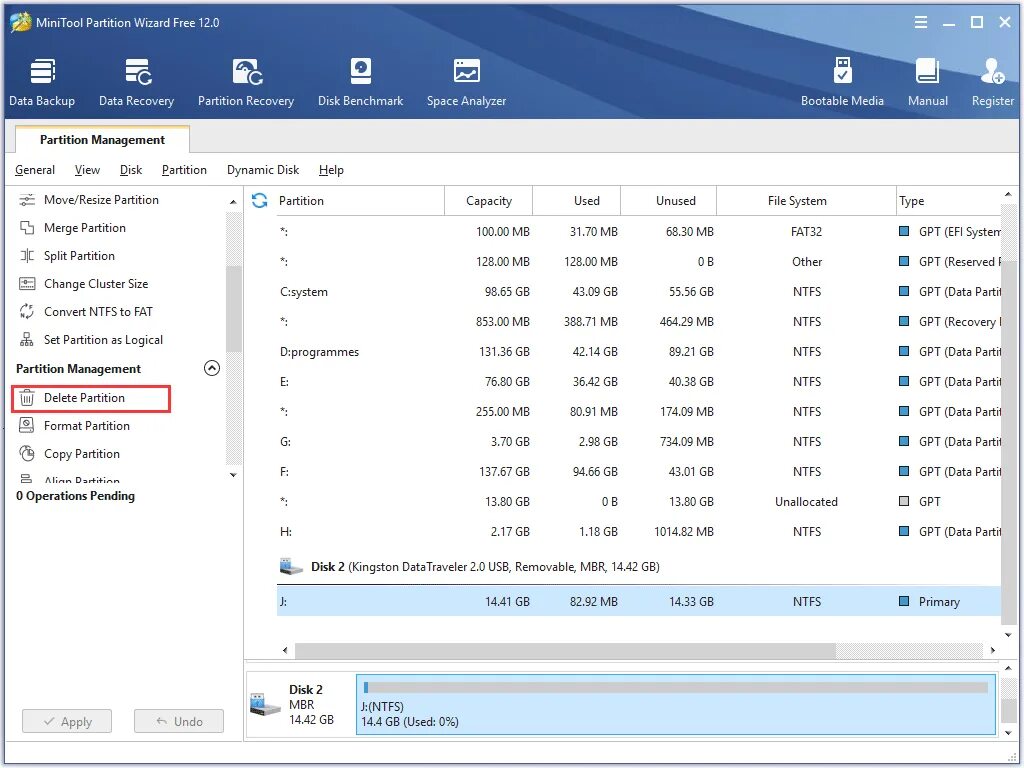Screen dimensions: 1024x768
Task: Launch Data Recovery from toolbar
Action: tap(136, 82)
